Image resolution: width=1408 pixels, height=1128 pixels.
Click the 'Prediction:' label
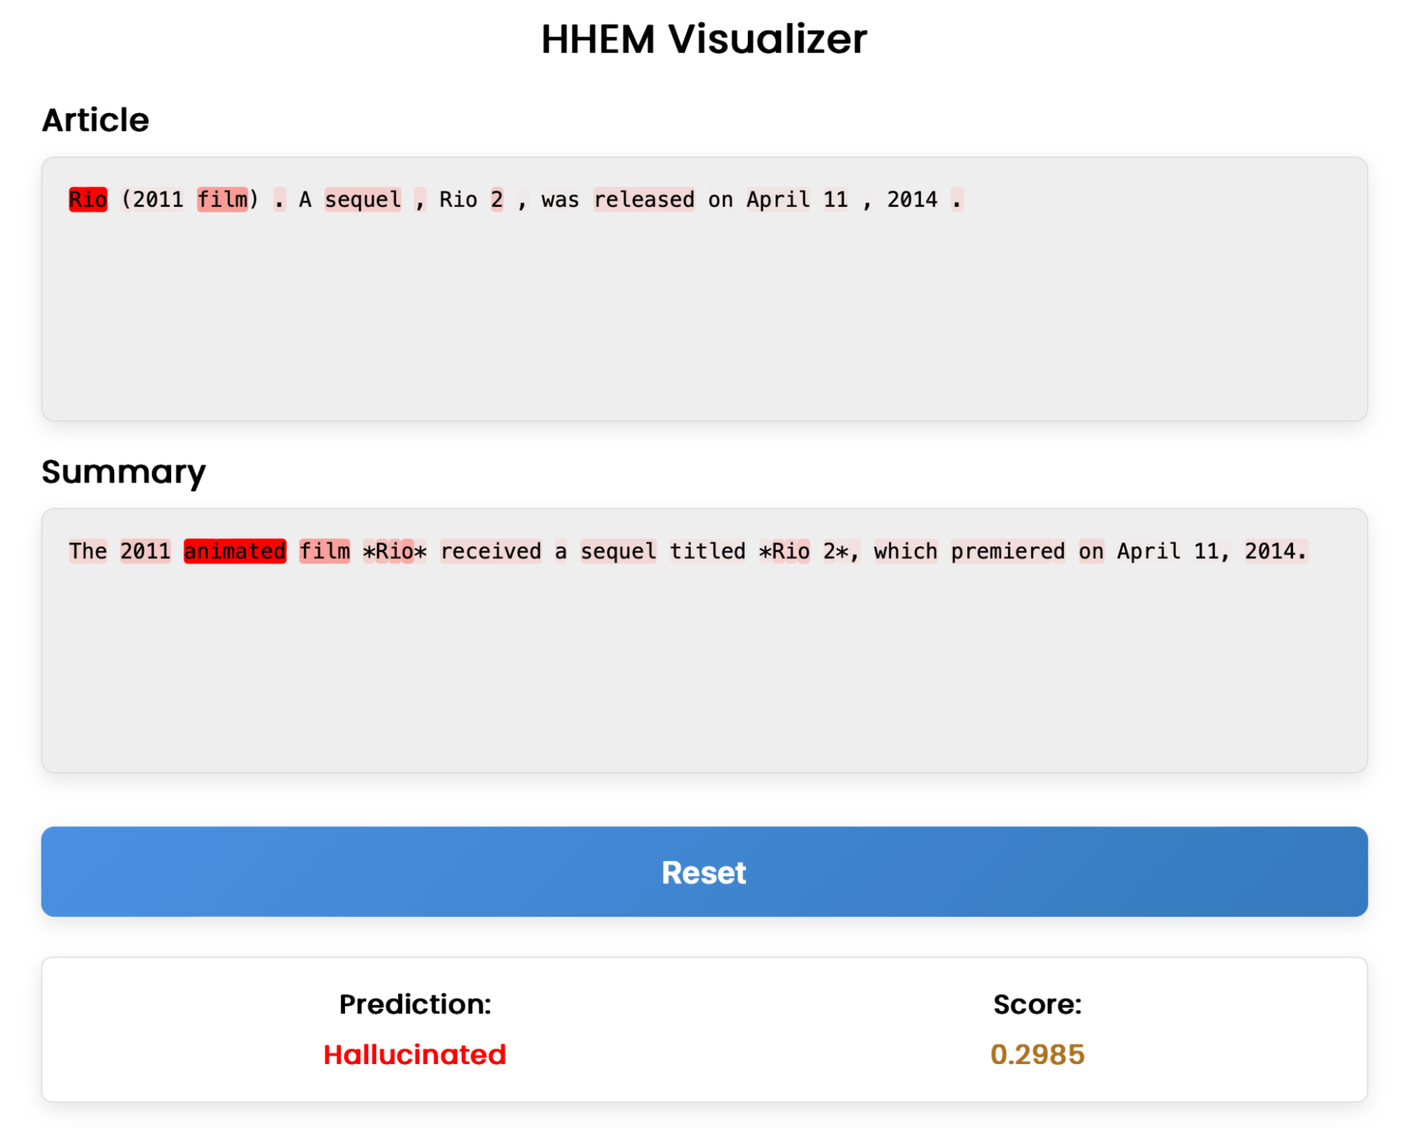pos(414,1004)
